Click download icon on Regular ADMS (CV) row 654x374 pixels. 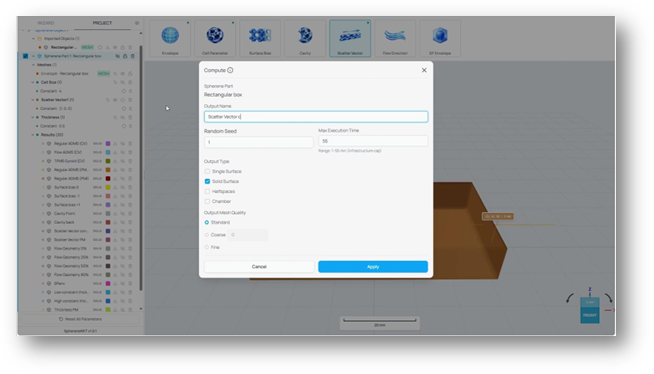115,143
